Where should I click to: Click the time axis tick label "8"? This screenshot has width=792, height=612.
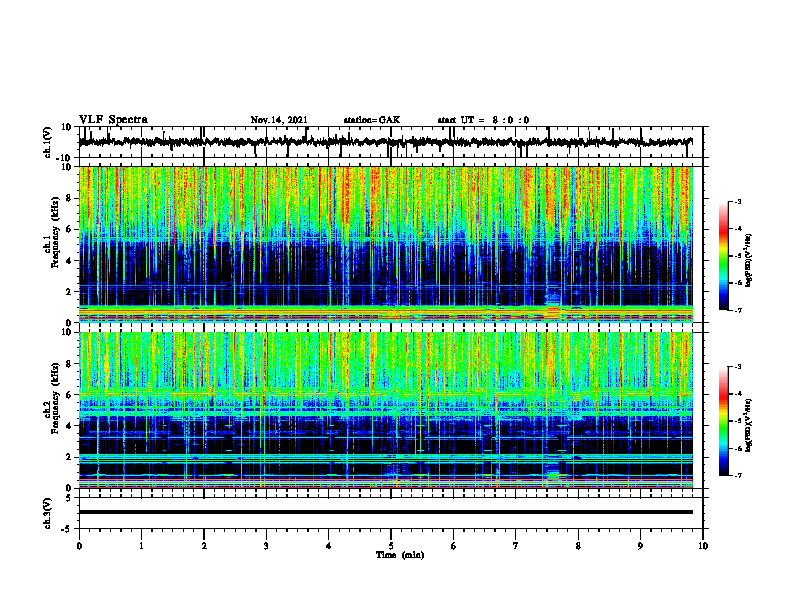click(x=578, y=546)
